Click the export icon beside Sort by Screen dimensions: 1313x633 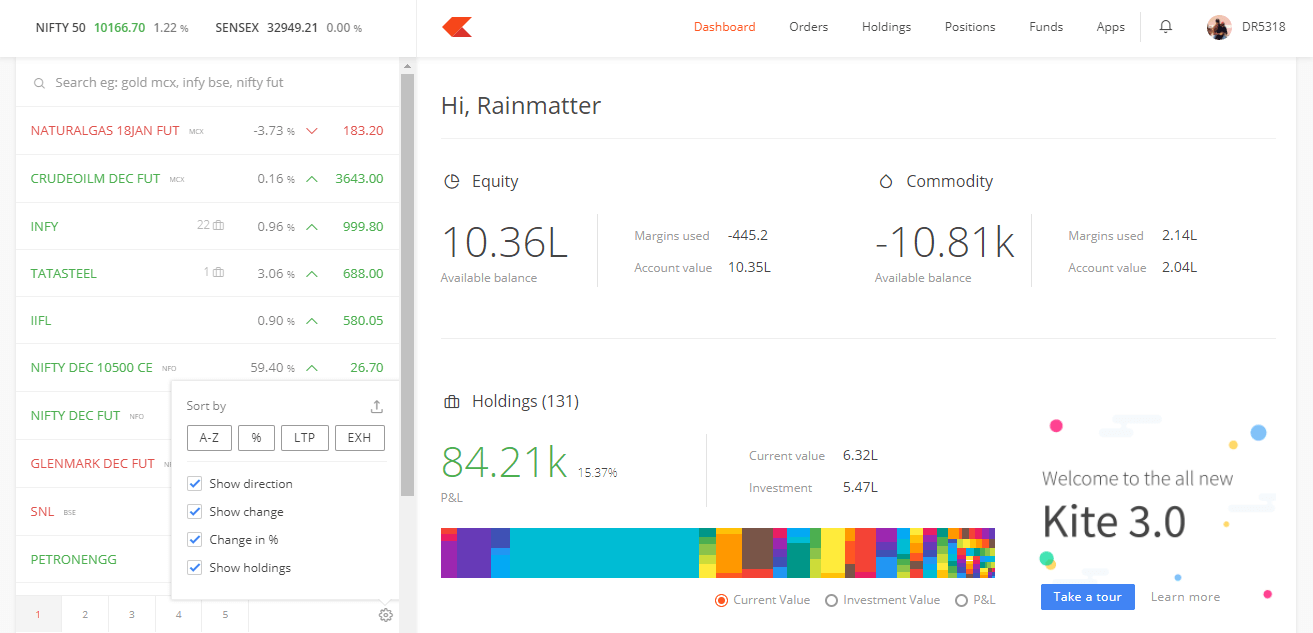tap(377, 407)
